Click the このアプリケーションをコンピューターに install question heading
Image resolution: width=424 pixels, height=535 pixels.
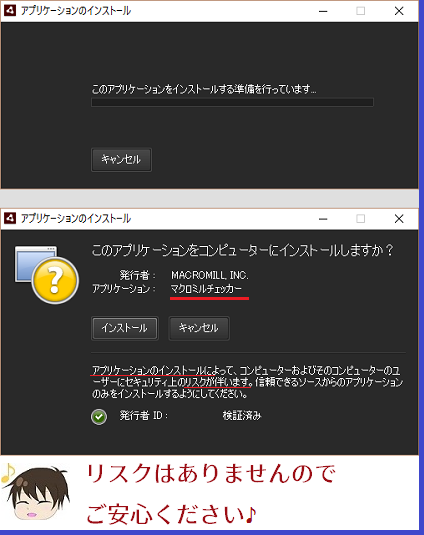coord(243,250)
